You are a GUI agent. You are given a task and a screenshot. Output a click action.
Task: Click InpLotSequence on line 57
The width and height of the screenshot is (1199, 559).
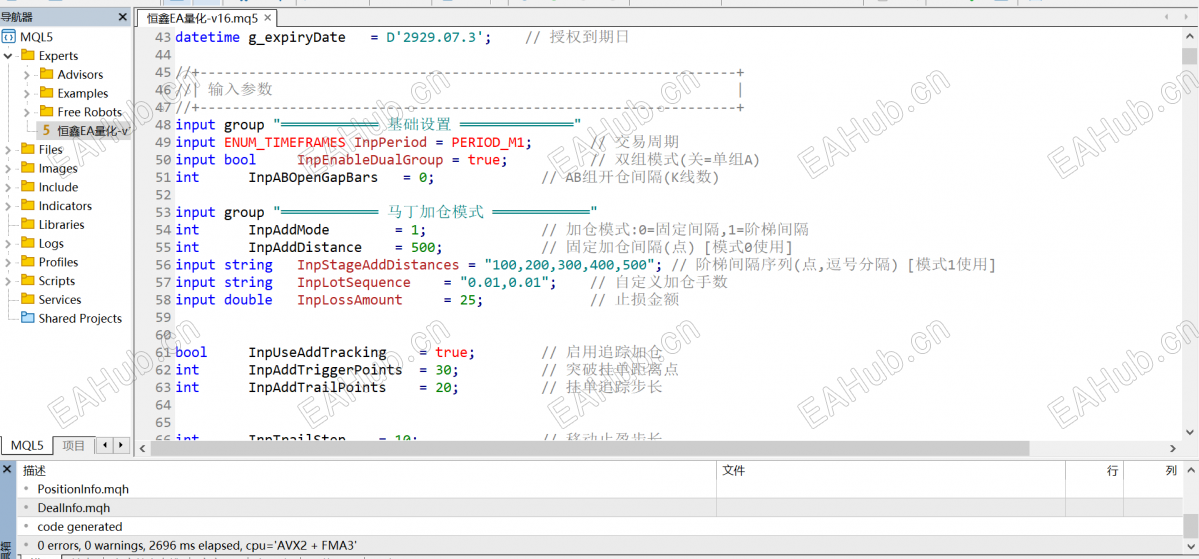(x=354, y=283)
